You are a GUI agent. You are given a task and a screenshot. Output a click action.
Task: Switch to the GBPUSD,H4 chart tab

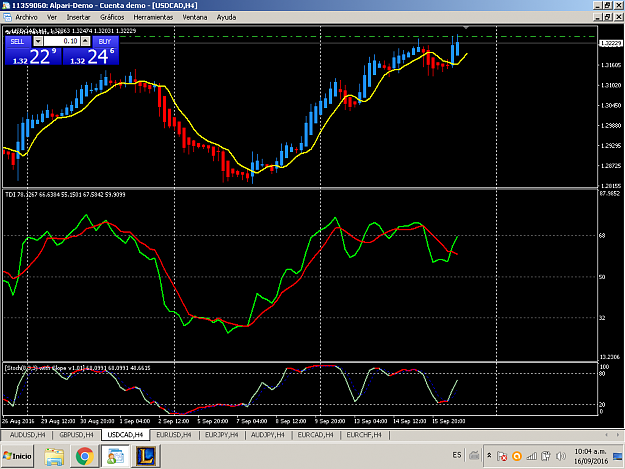click(x=77, y=435)
